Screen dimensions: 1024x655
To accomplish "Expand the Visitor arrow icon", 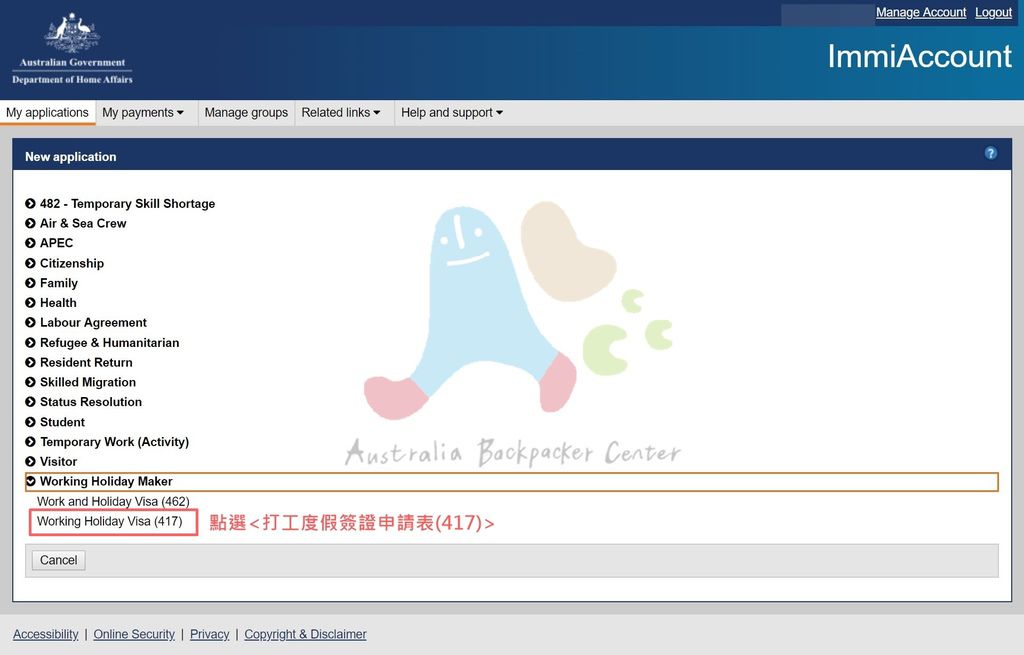I will coord(30,462).
